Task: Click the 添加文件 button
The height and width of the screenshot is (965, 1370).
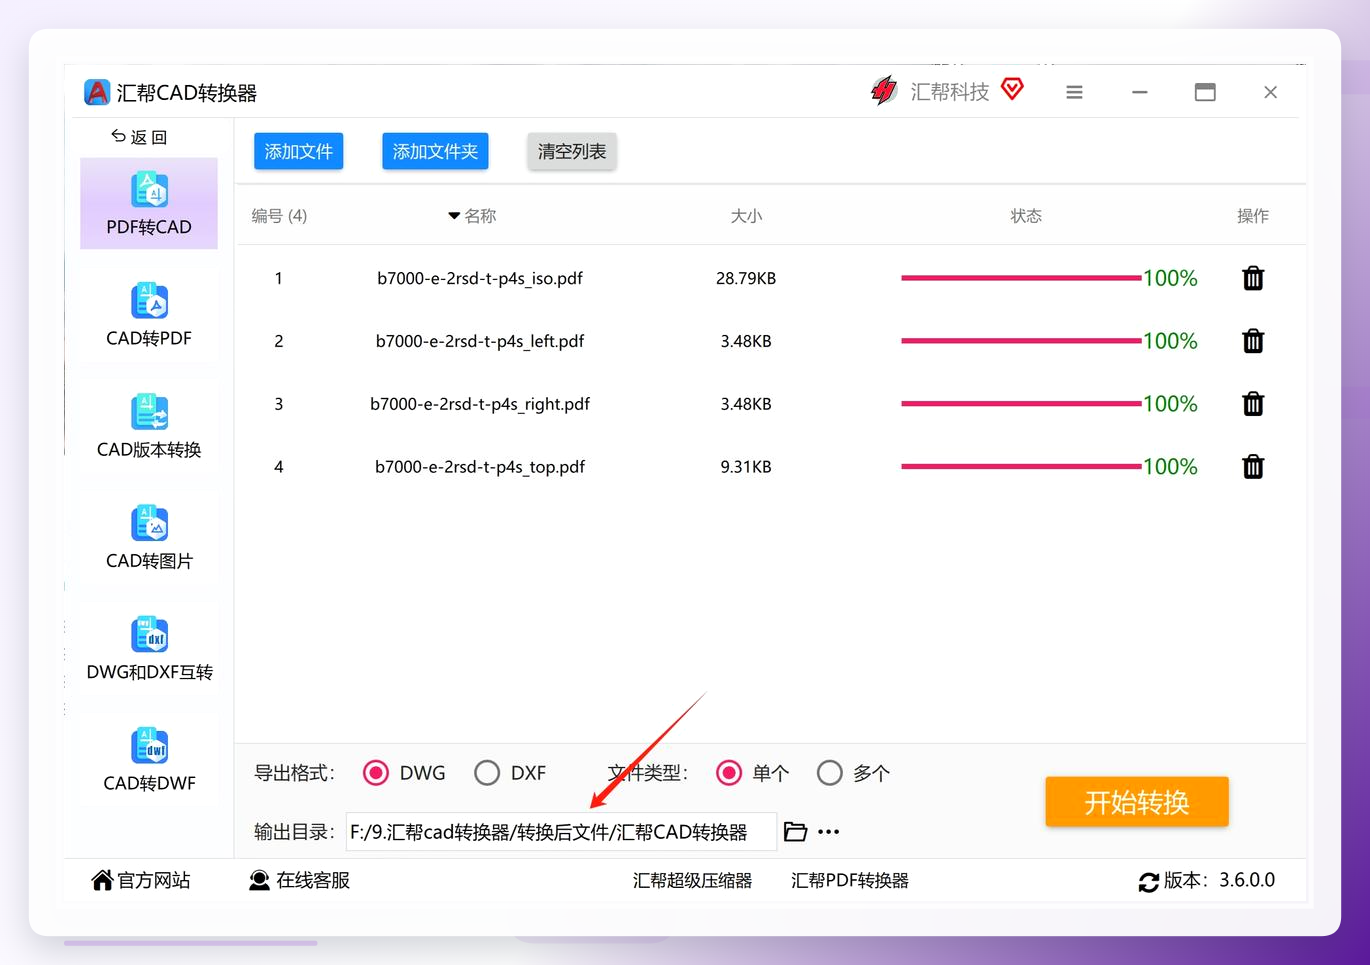Action: (298, 151)
